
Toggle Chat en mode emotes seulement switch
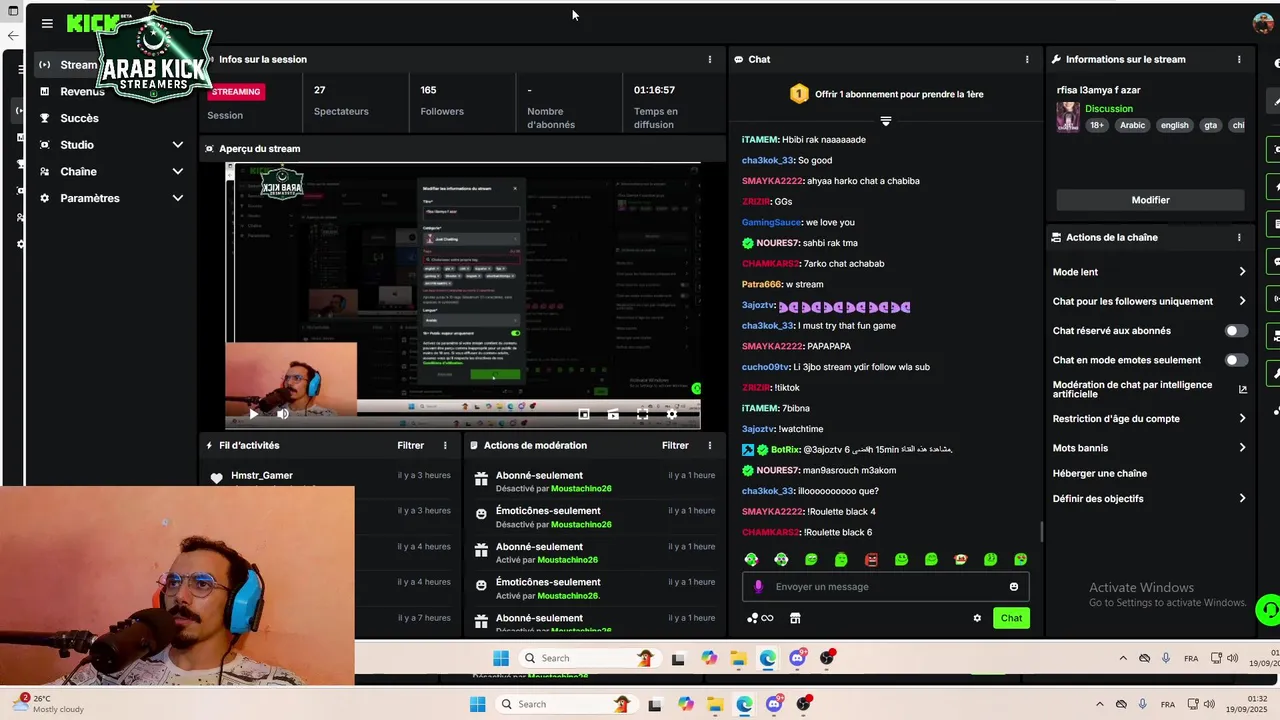tap(1237, 360)
